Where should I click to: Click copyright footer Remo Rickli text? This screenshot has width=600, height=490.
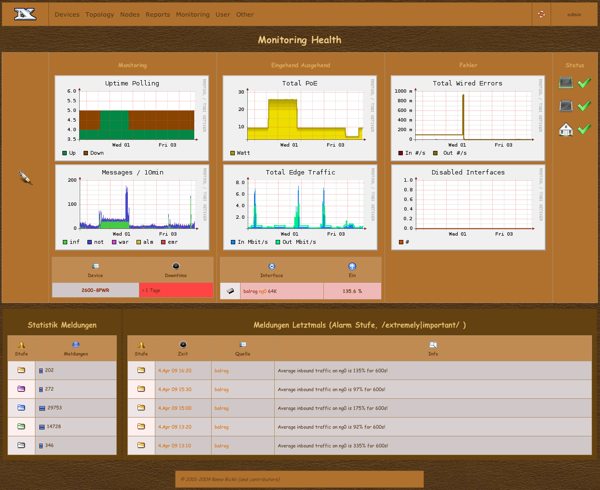tap(230, 479)
